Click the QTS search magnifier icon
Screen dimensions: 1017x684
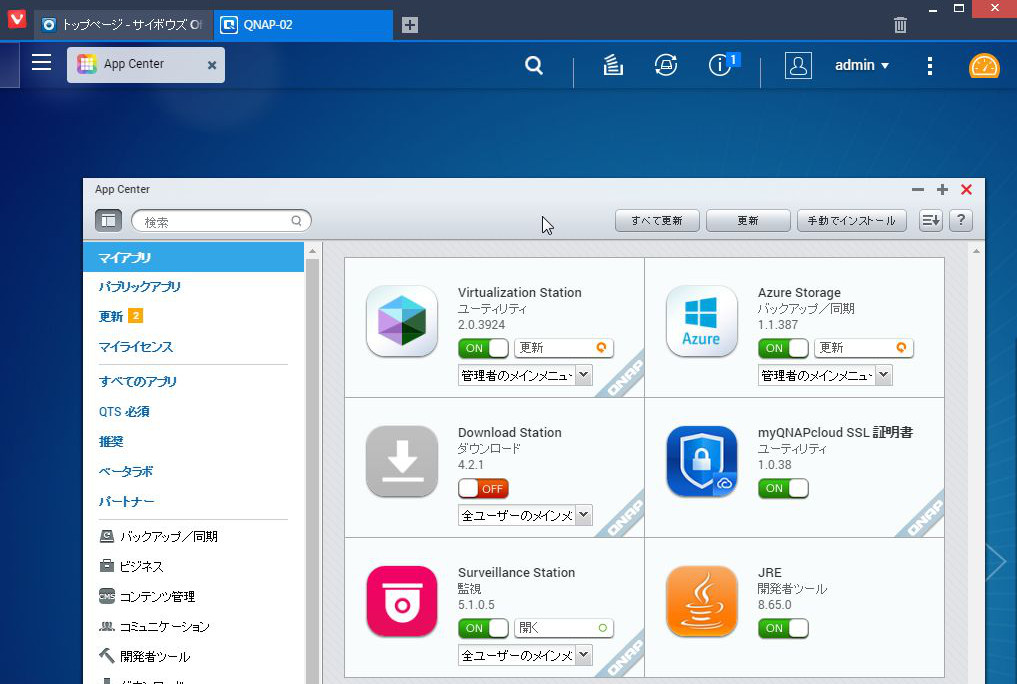click(x=534, y=65)
